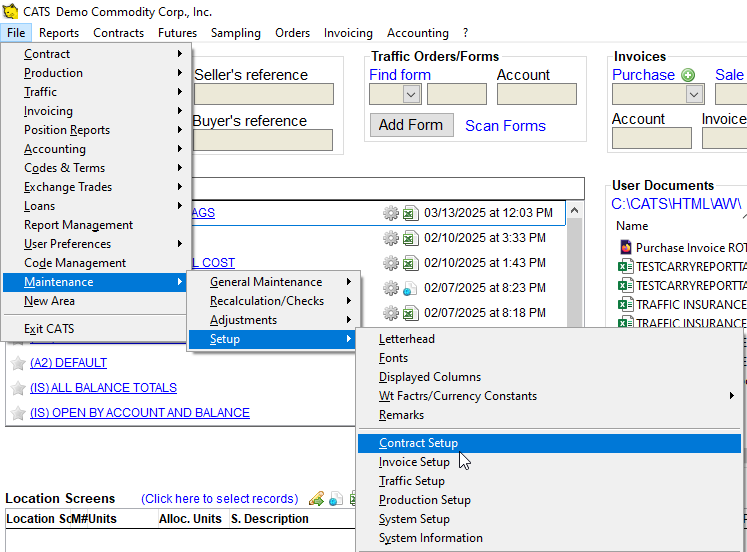The width and height of the screenshot is (747, 552).
Task: Select Letterhead in Setup submenu
Action: (x=549, y=339)
